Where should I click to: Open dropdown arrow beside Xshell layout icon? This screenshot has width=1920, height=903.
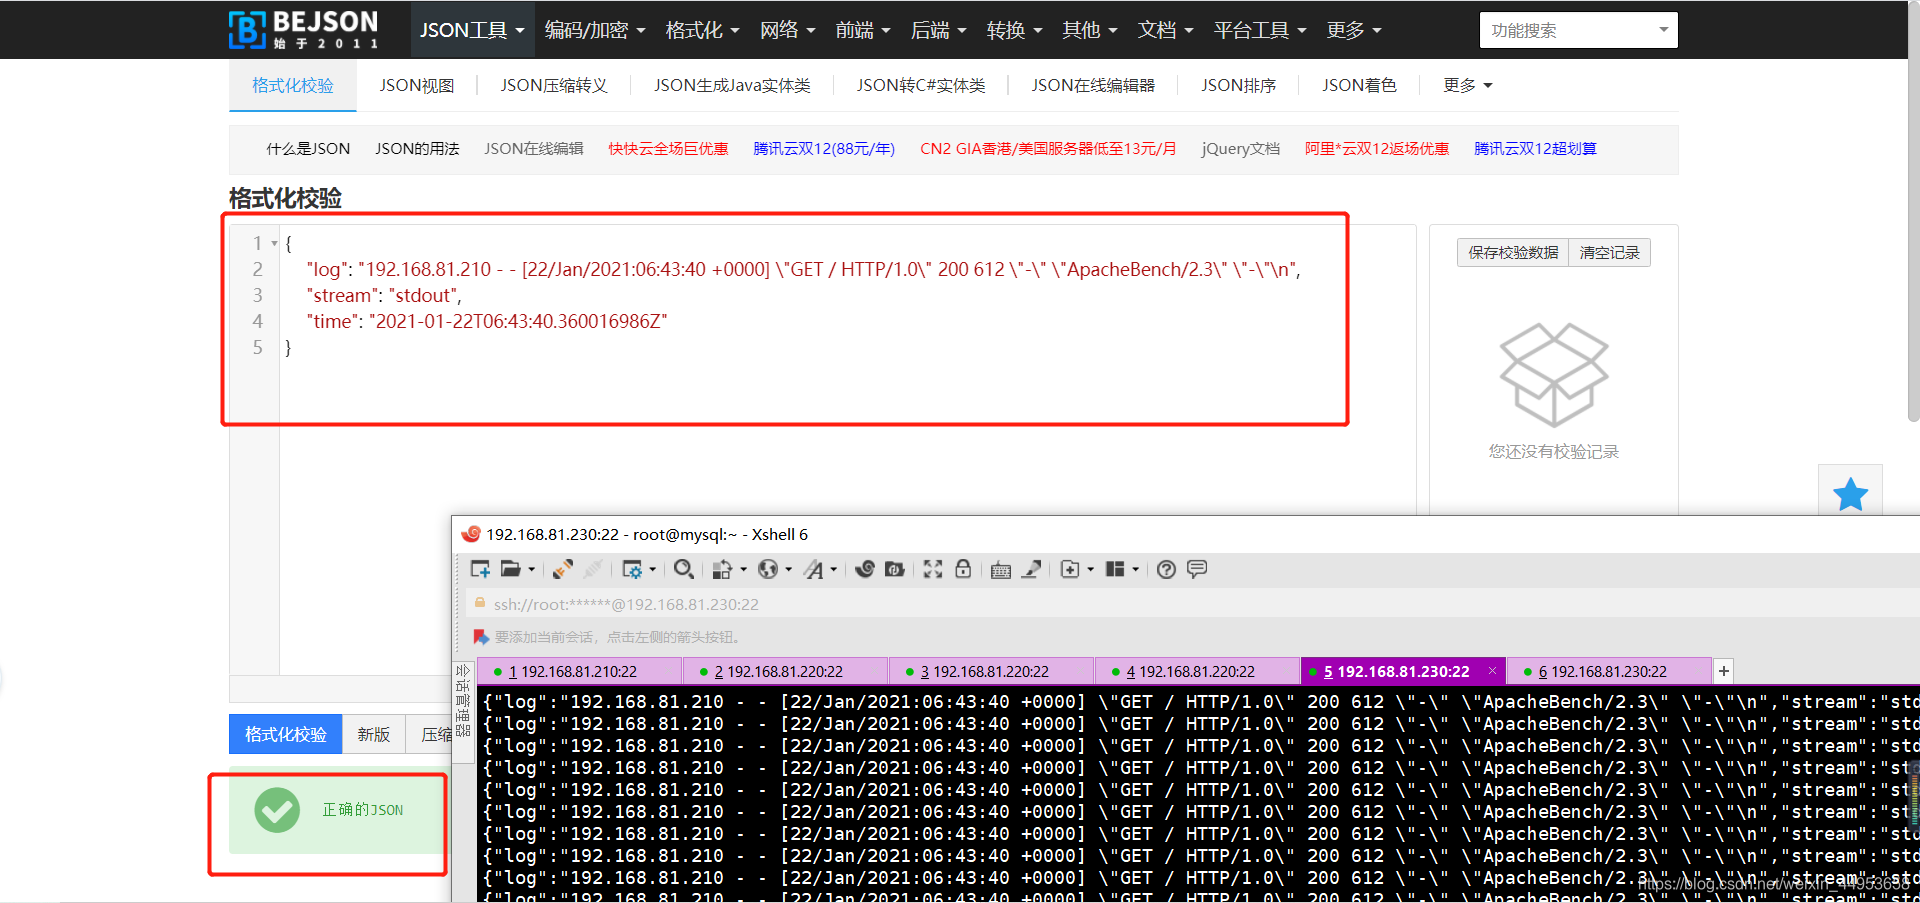click(1135, 569)
